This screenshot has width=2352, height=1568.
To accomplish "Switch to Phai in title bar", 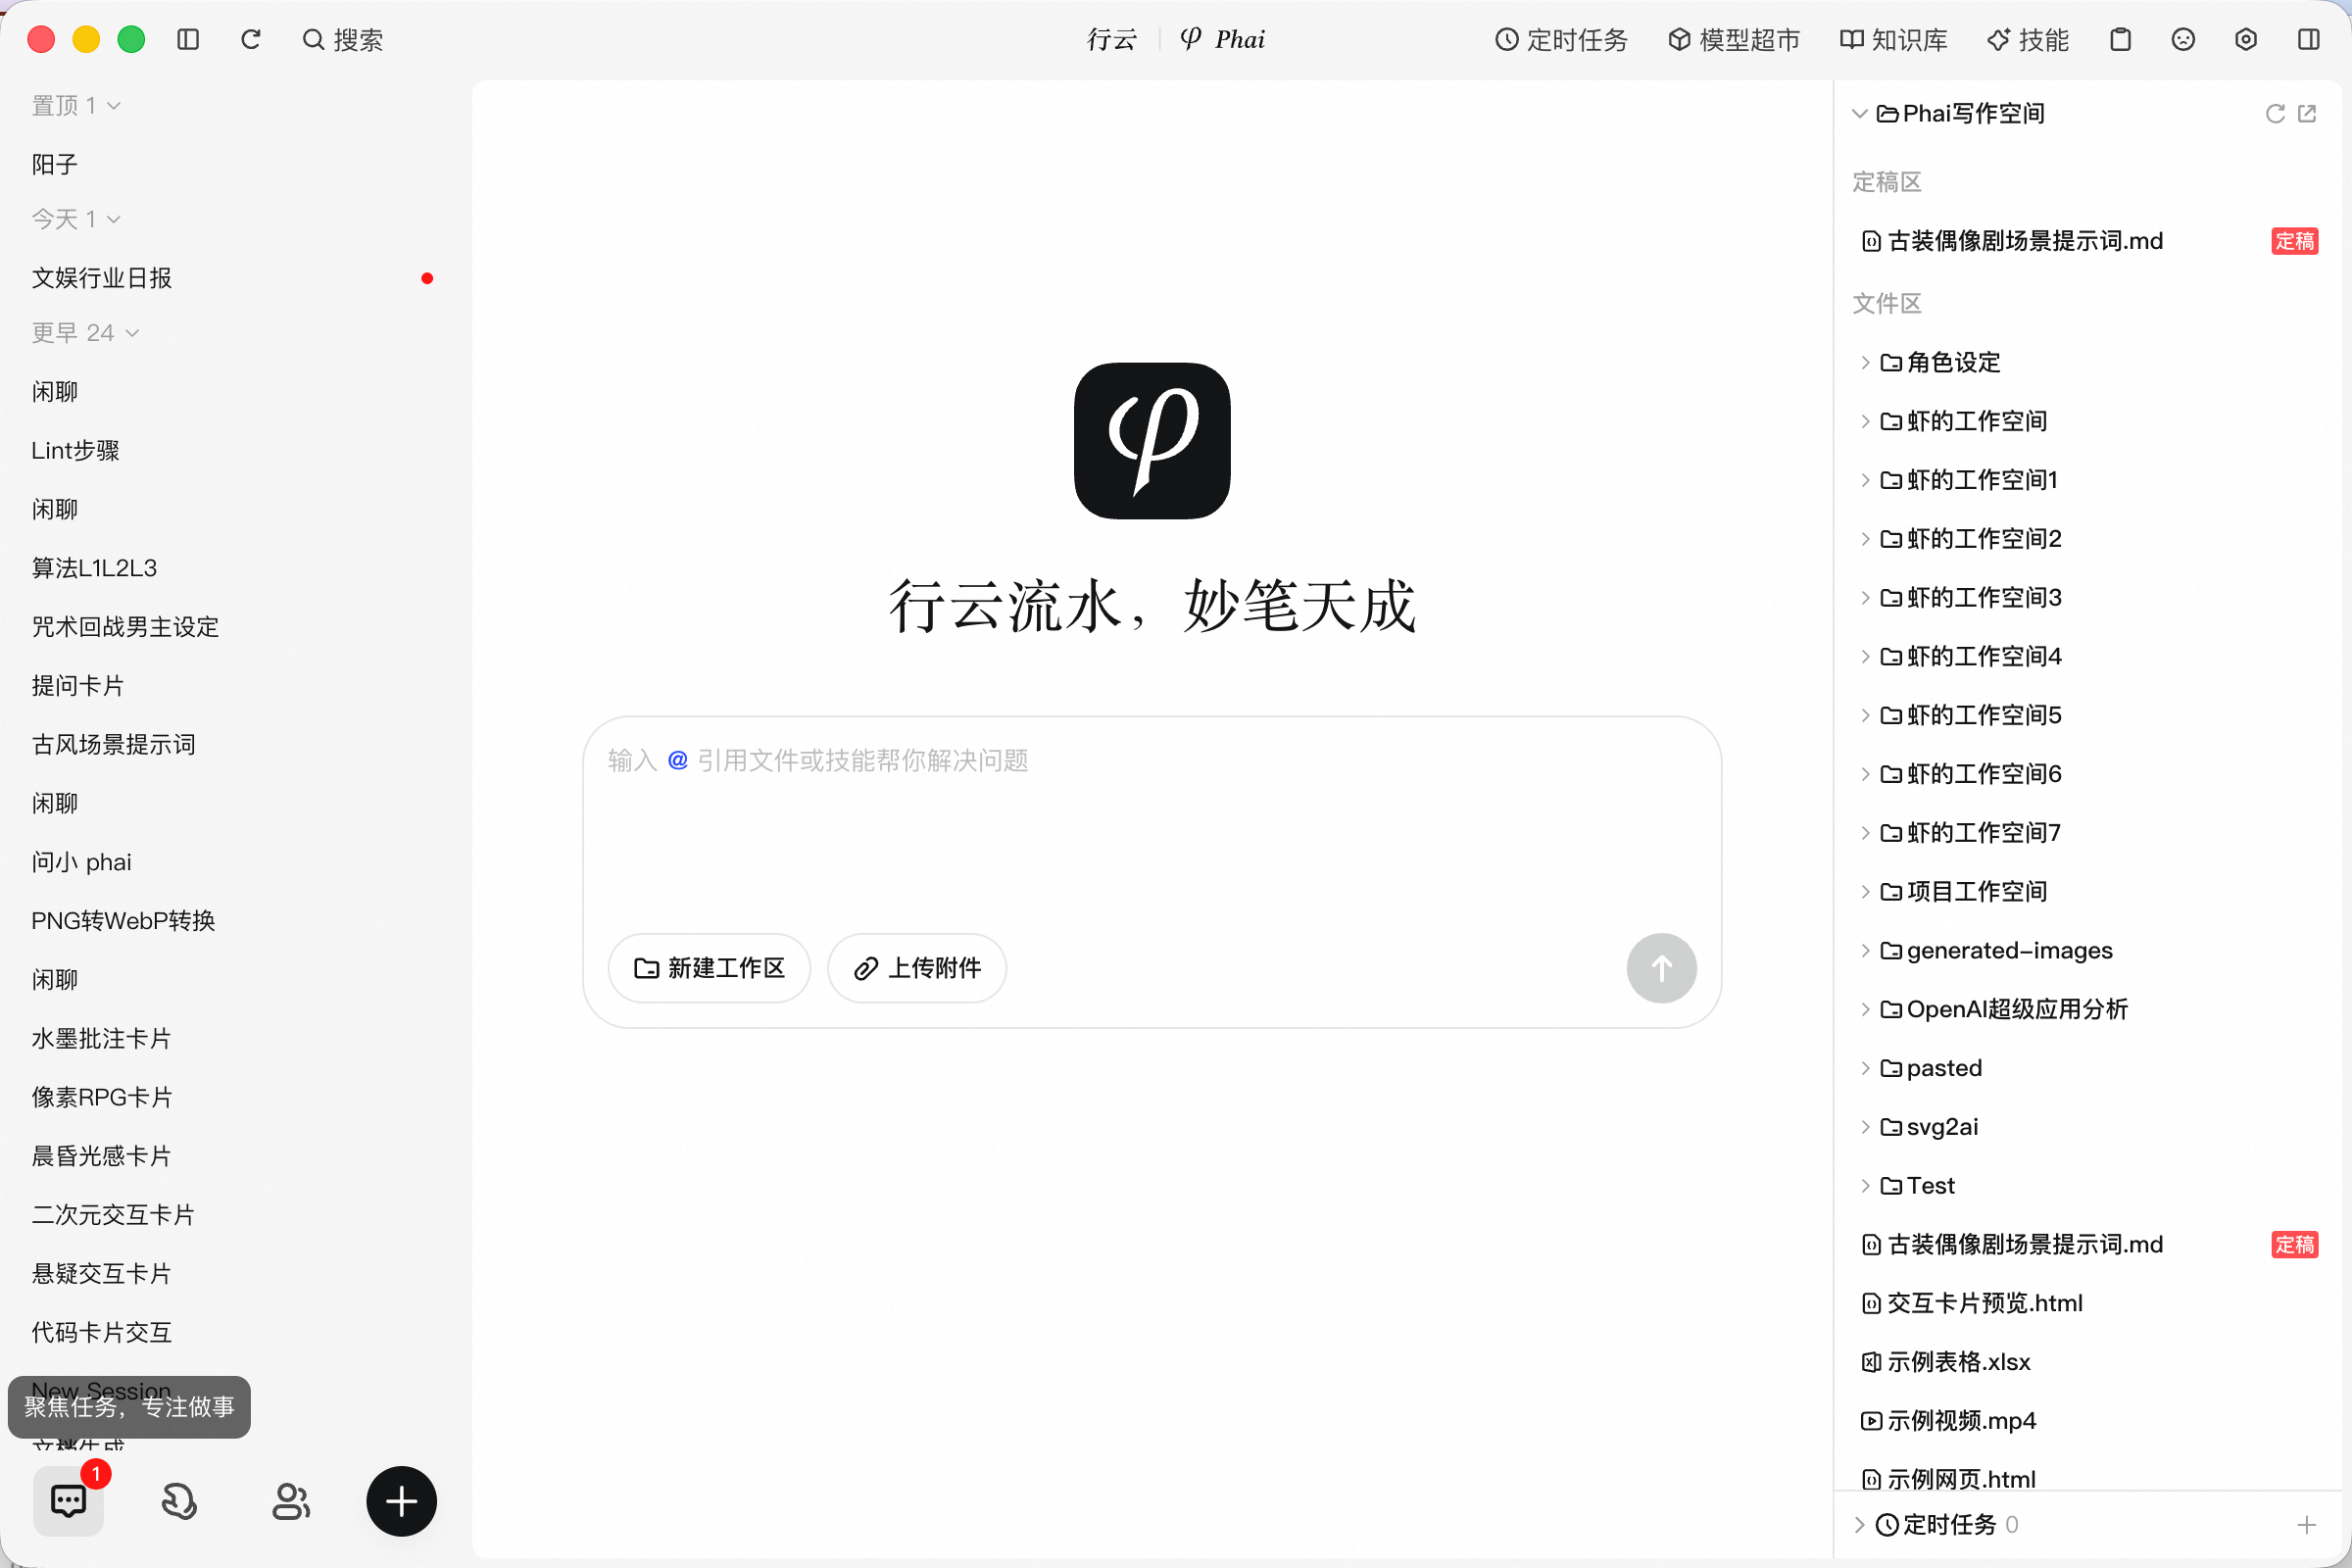I will (x=1223, y=40).
